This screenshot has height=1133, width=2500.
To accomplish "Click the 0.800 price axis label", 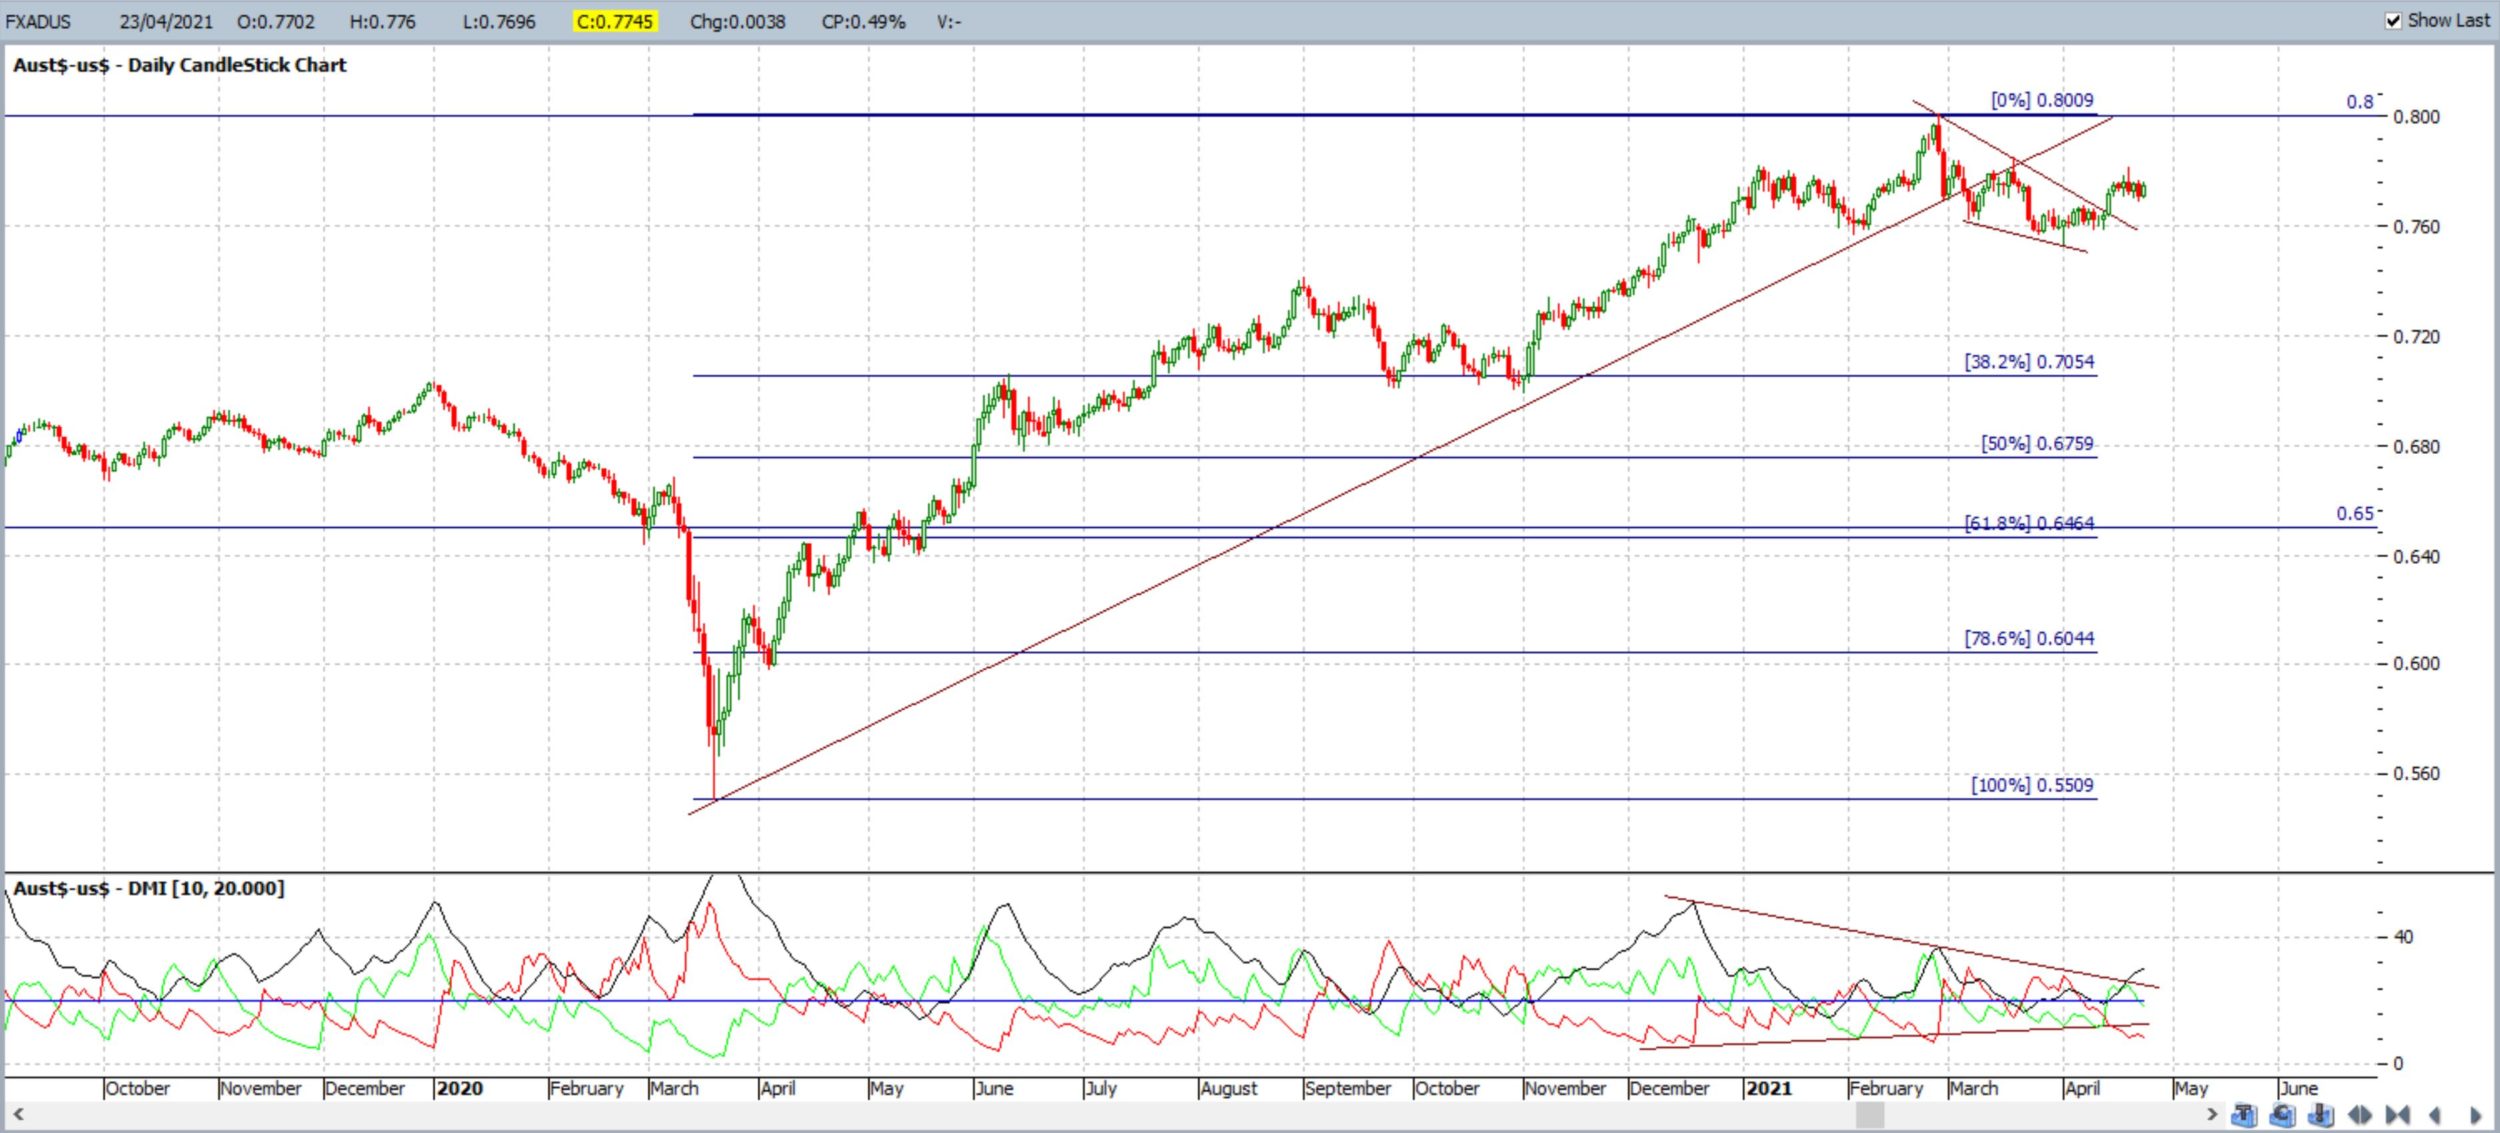I will pyautogui.click(x=2416, y=116).
